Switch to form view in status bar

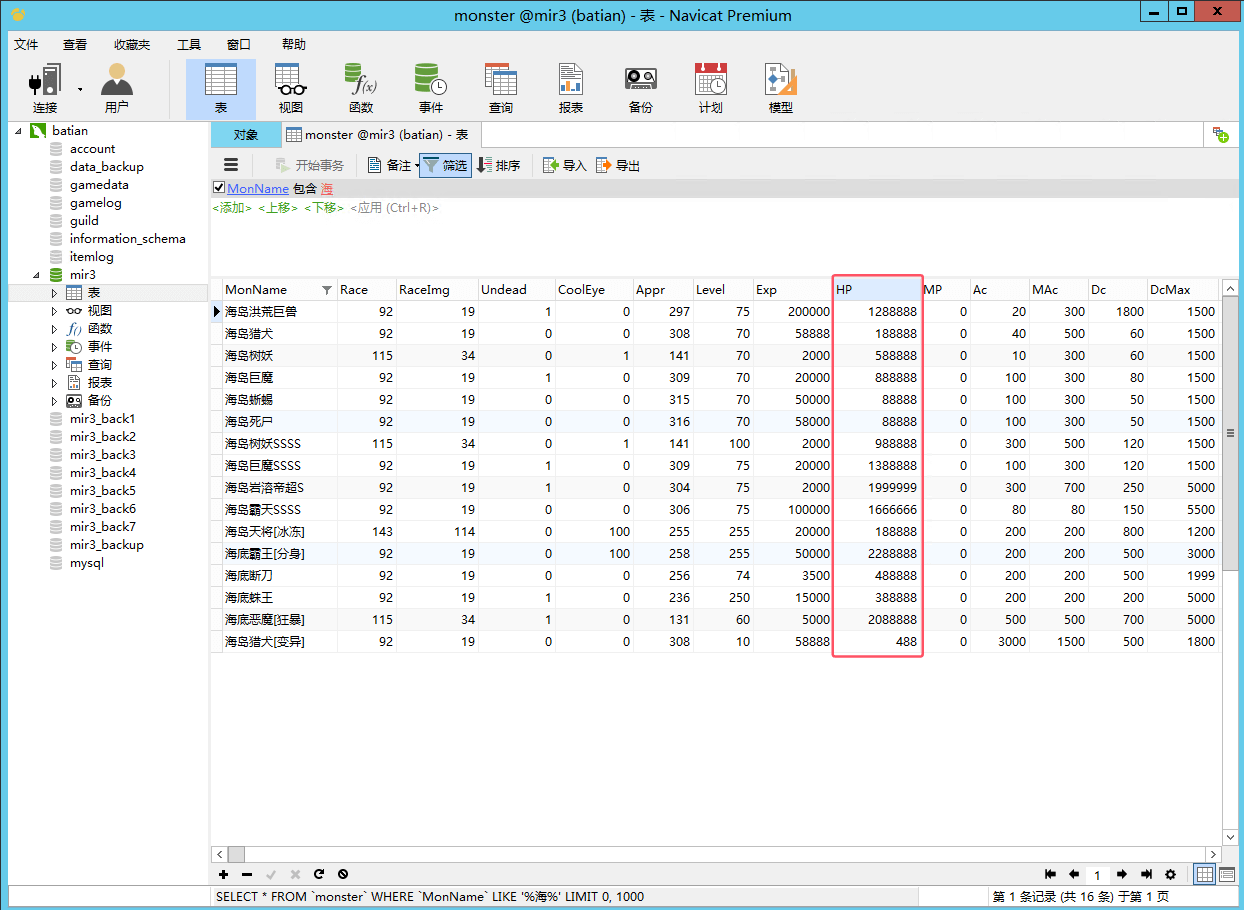coord(1226,874)
